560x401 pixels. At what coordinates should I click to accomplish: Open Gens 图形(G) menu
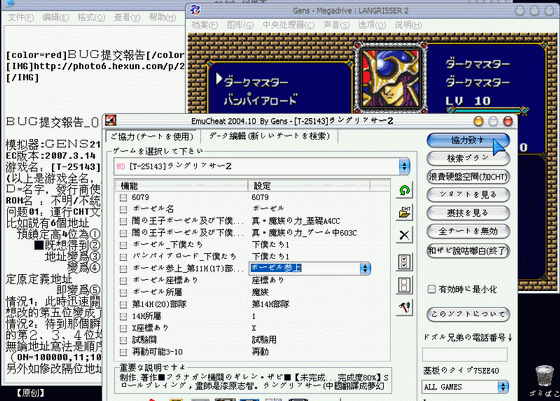tap(240, 25)
